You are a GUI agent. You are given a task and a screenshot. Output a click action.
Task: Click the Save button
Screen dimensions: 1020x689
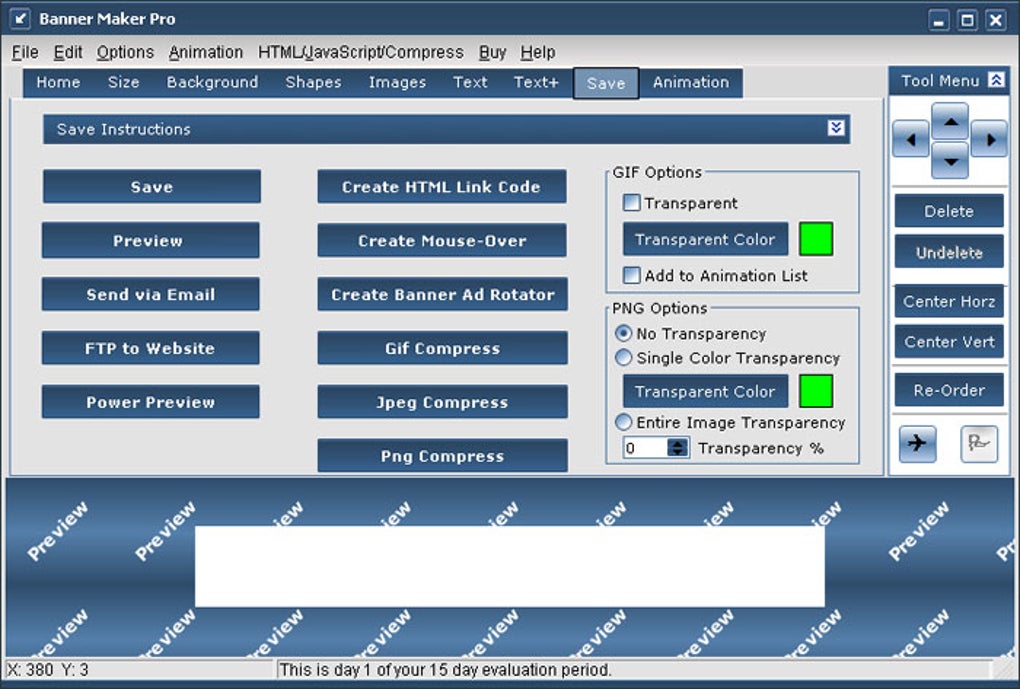(152, 187)
